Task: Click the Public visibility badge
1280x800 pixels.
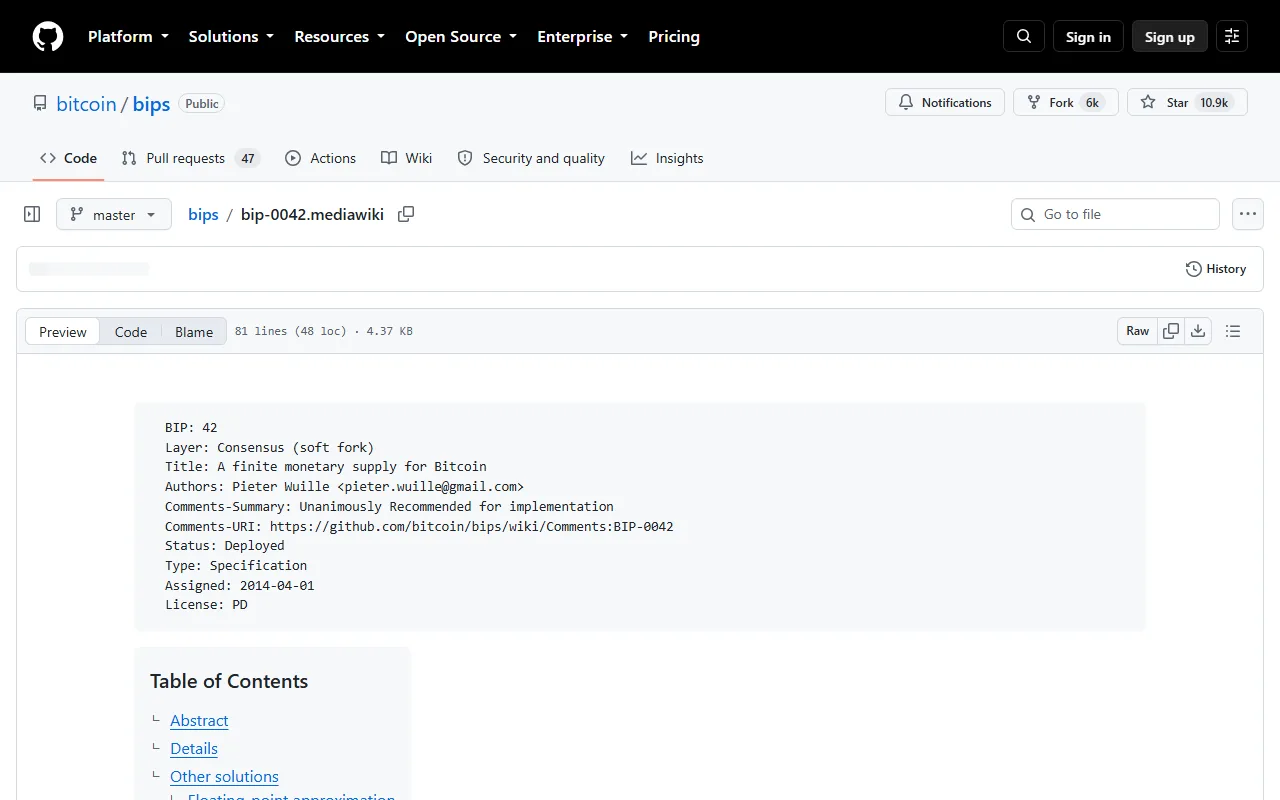Action: pos(202,103)
